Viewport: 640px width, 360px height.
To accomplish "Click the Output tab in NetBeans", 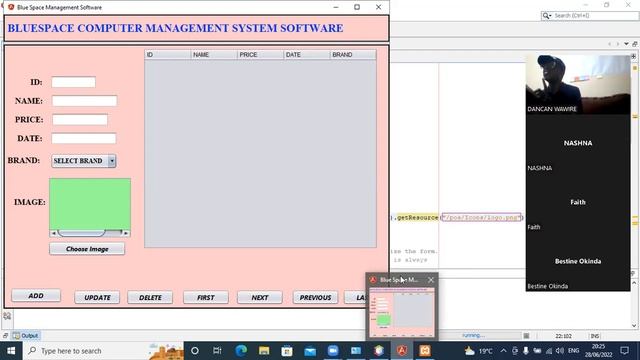I will (26, 336).
